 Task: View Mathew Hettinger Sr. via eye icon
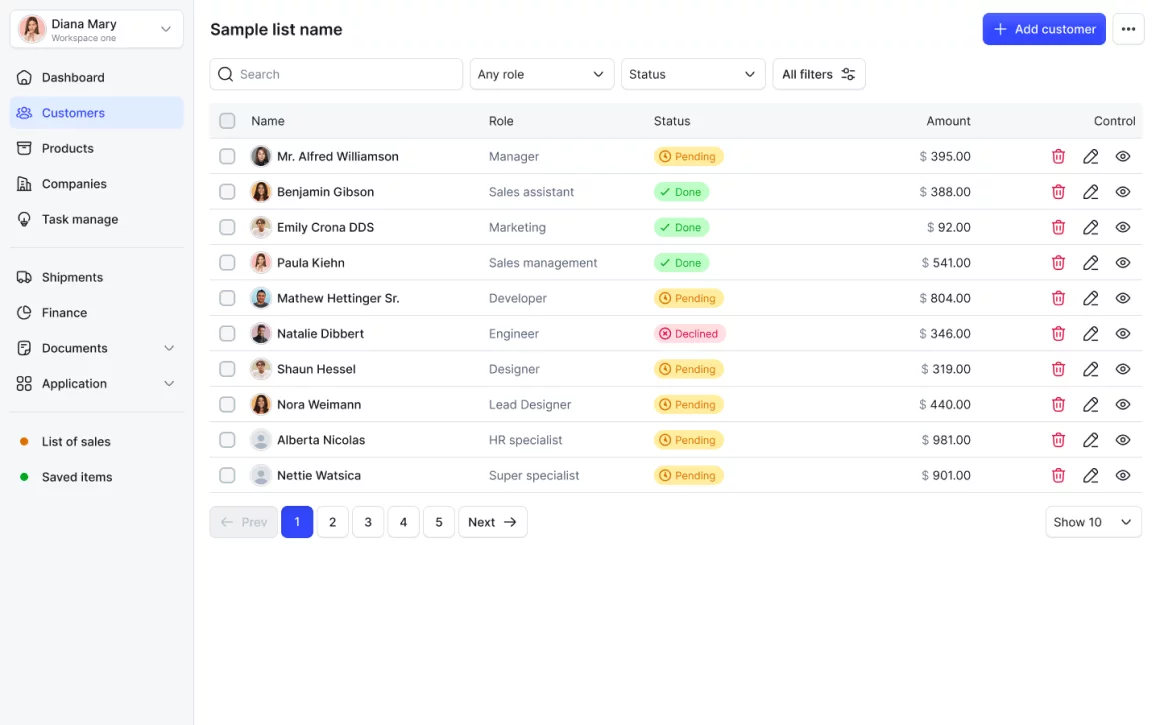[x=1123, y=298]
